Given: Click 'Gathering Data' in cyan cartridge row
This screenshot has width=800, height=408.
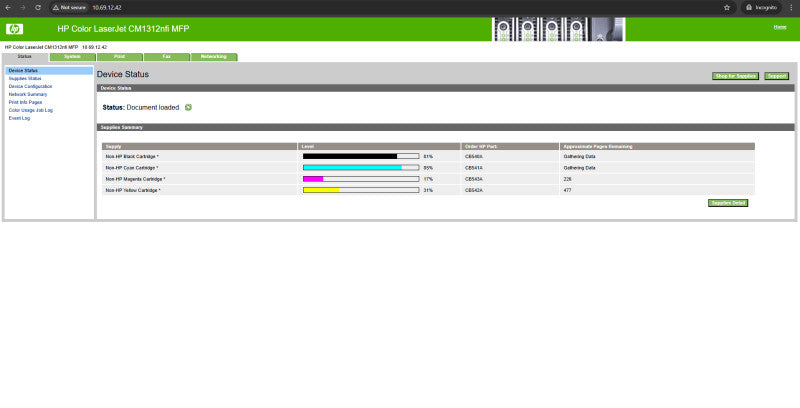Looking at the screenshot, I should [x=579, y=168].
